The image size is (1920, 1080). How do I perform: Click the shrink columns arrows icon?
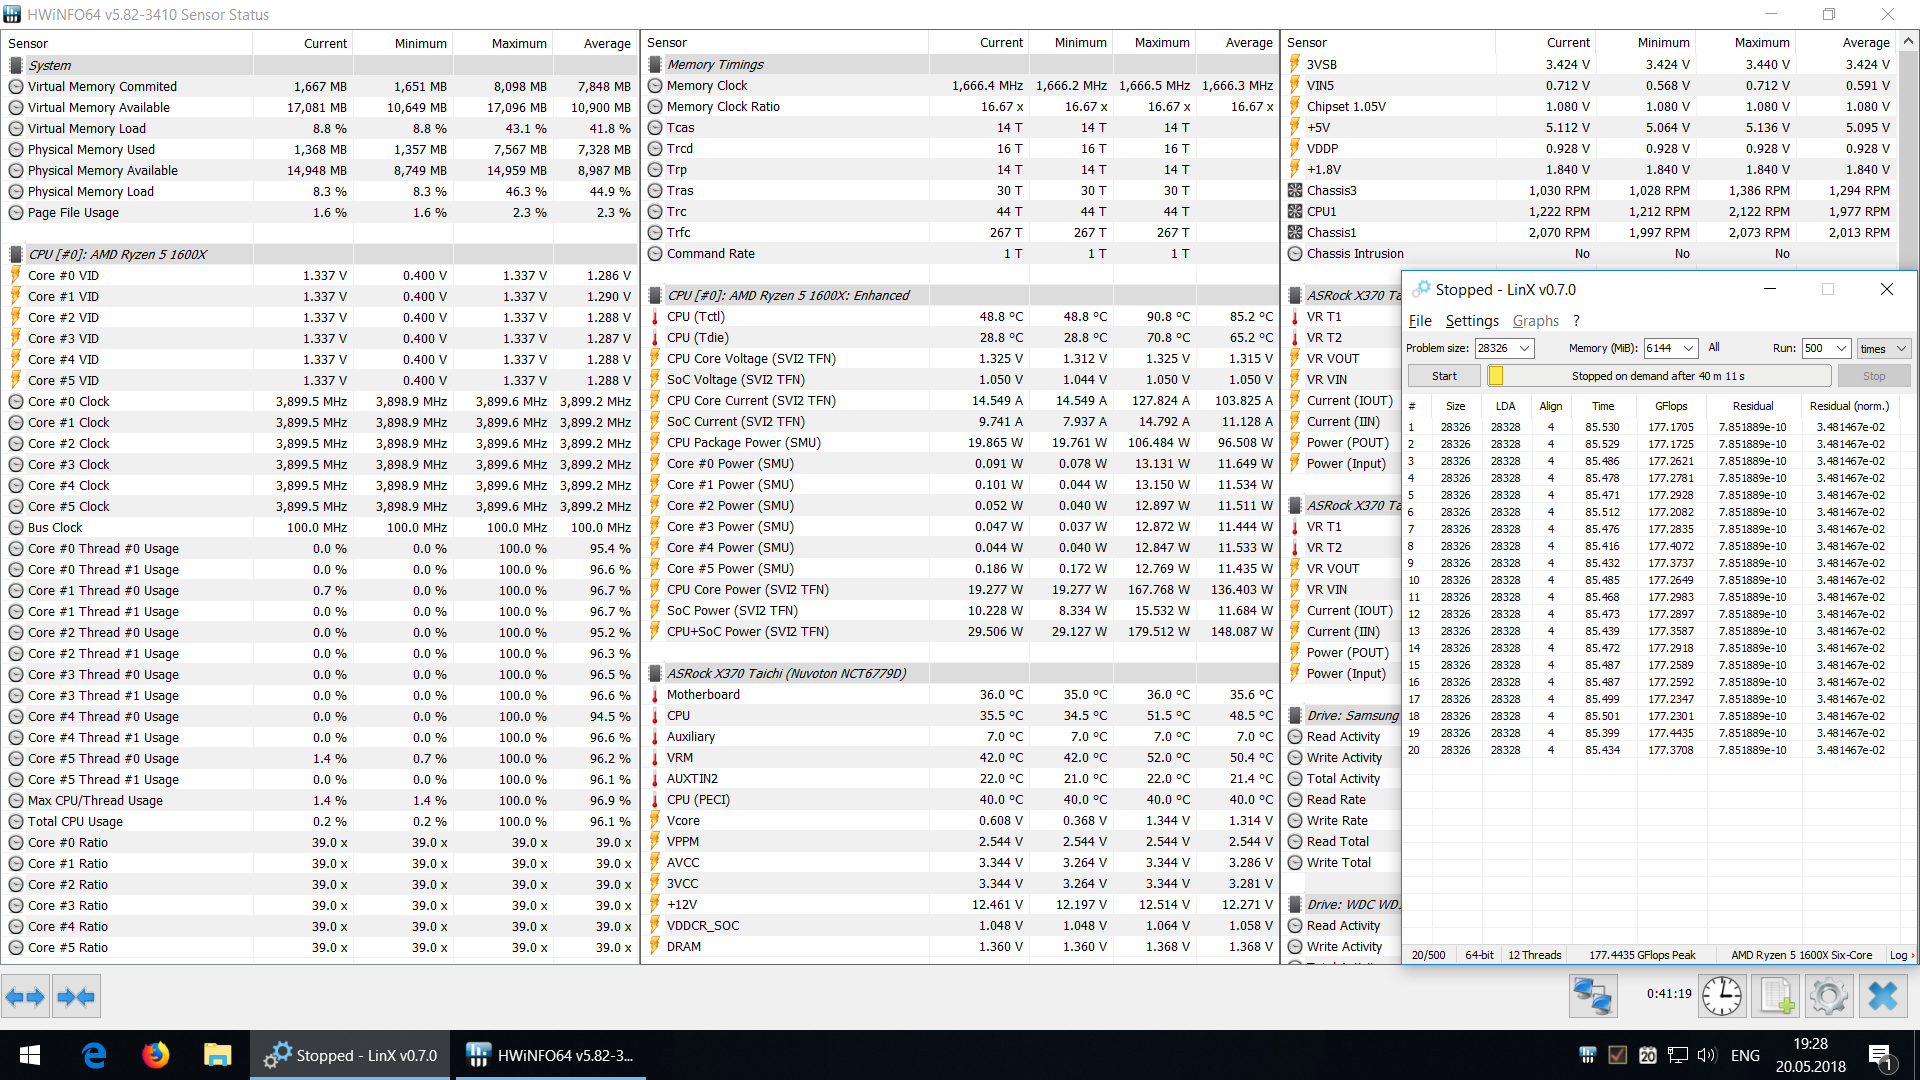(x=76, y=996)
